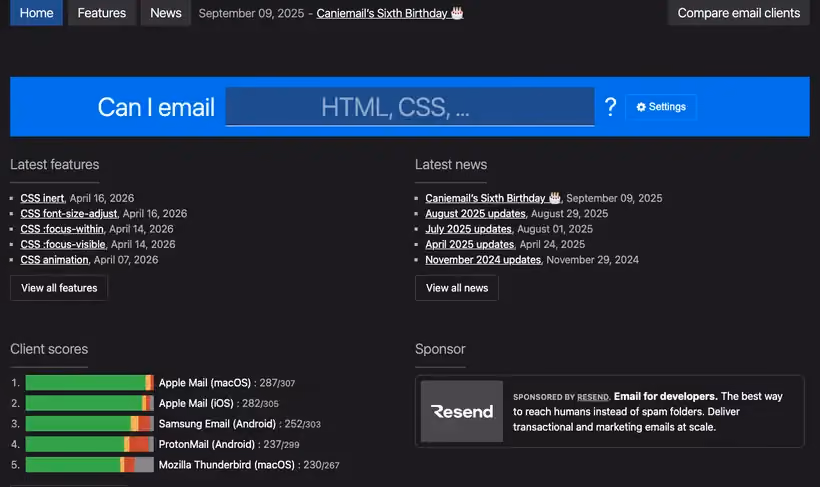The image size is (820, 487).
Task: Open the November 2024 updates link
Action: click(483, 260)
